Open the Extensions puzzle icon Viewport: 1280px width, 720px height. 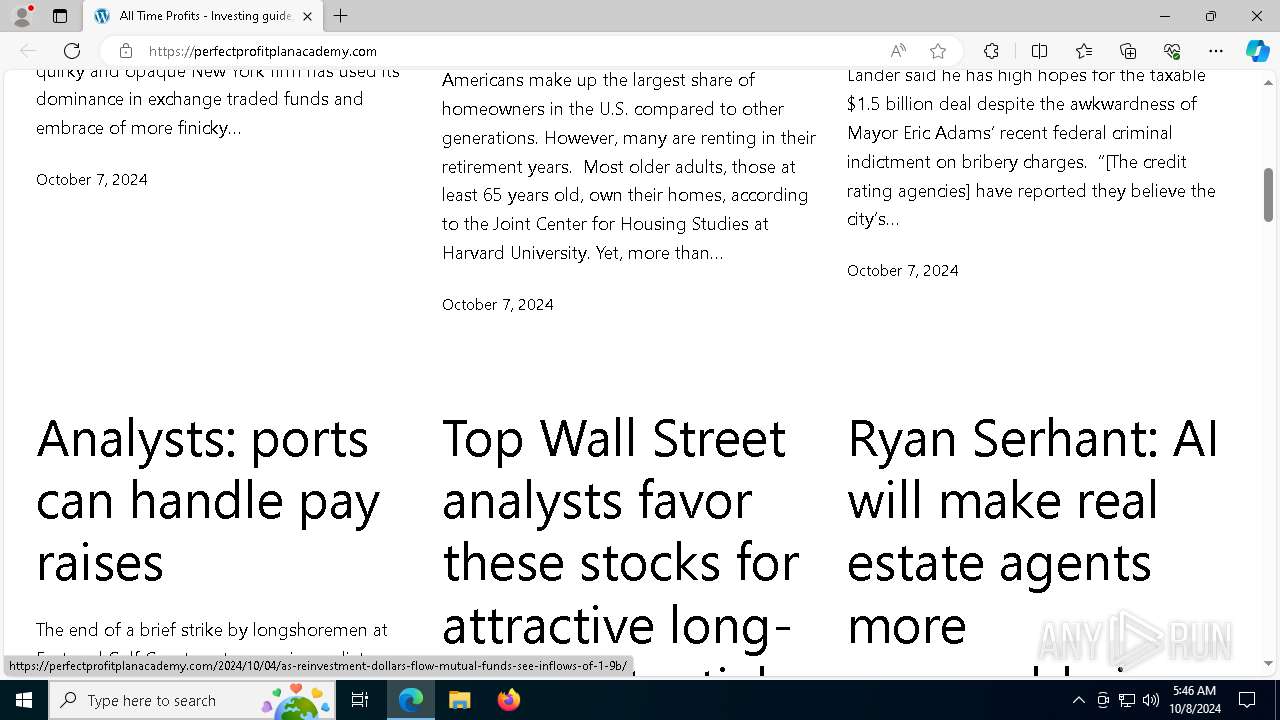[991, 51]
